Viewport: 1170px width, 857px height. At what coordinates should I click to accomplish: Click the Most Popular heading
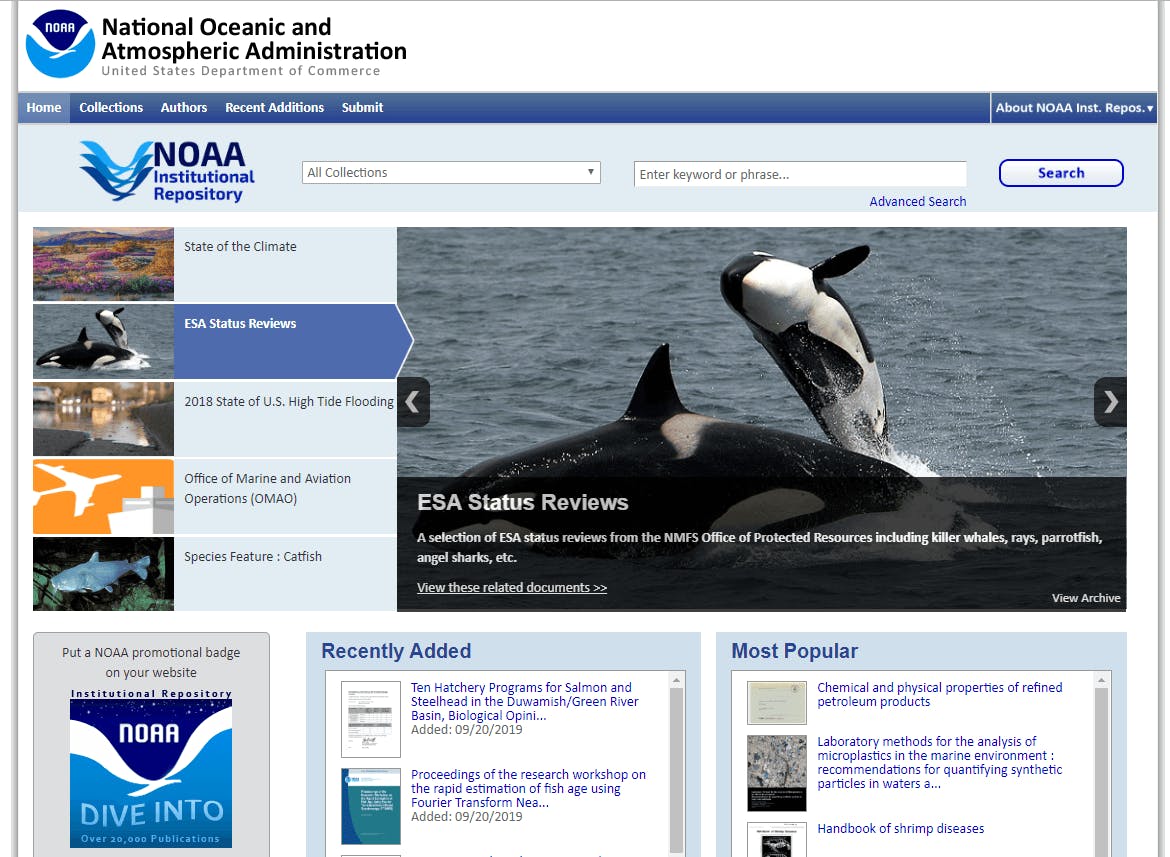(x=795, y=651)
